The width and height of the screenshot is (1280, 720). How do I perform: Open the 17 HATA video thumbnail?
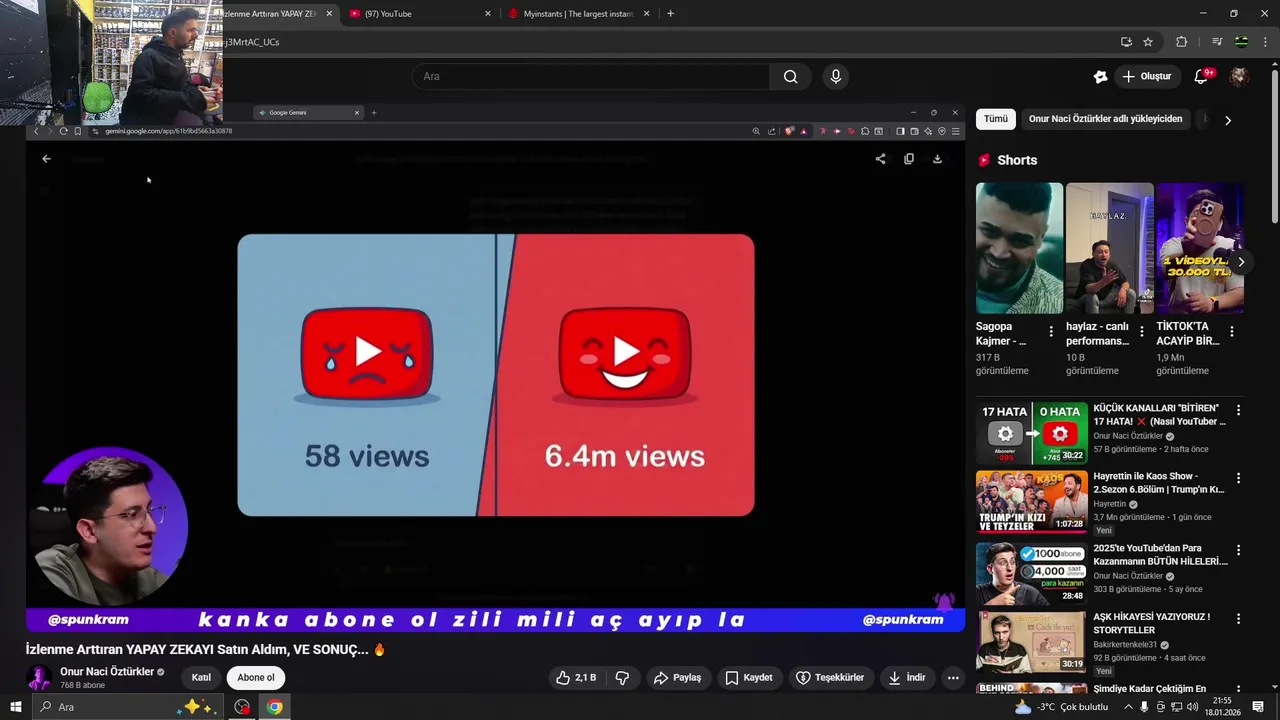pyautogui.click(x=1031, y=432)
